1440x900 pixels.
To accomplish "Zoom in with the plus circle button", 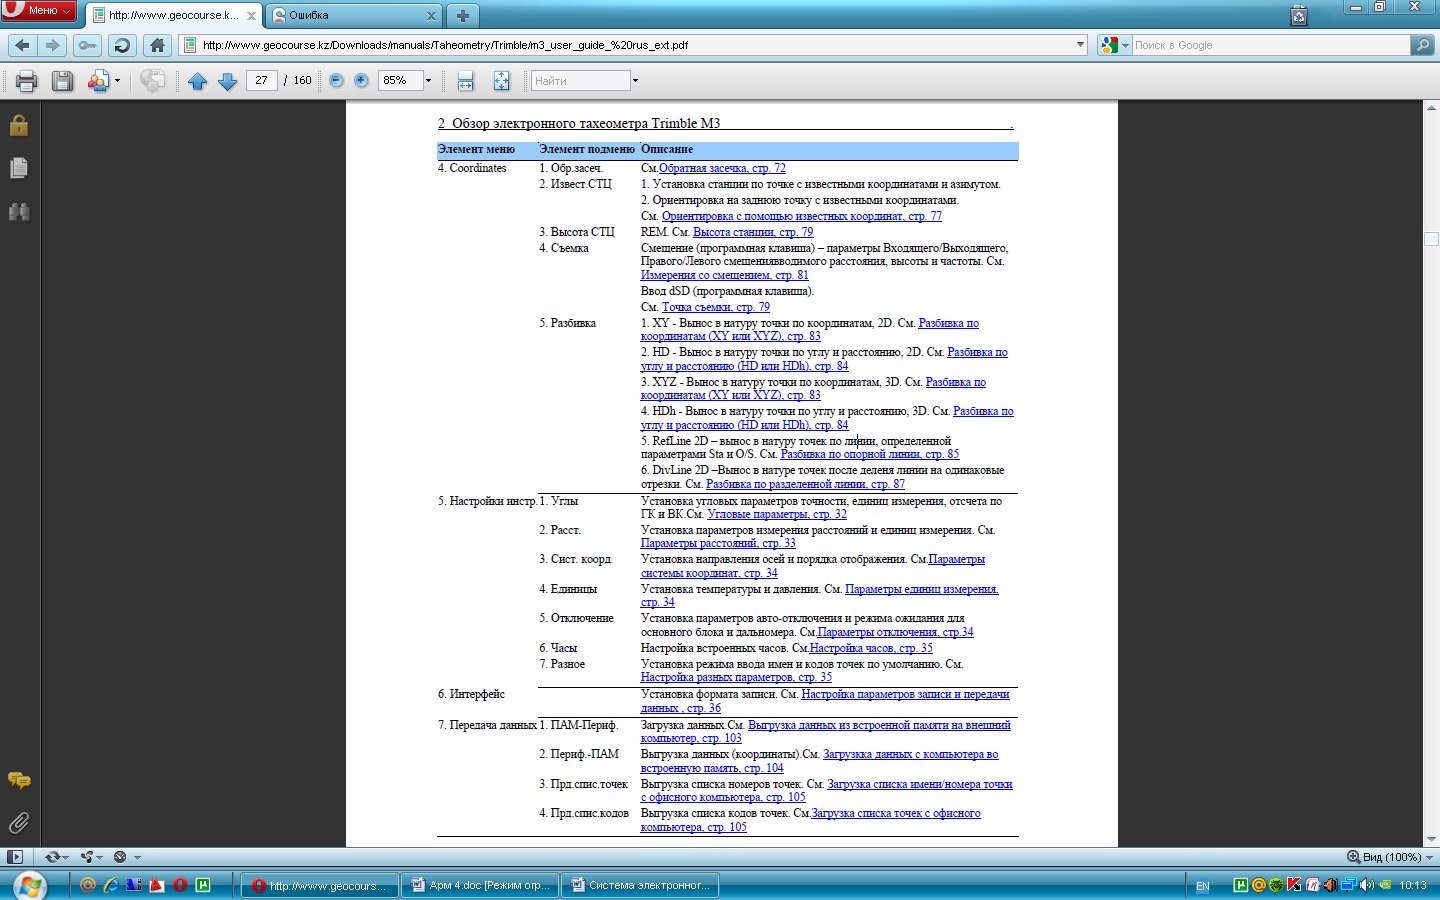I will [361, 80].
